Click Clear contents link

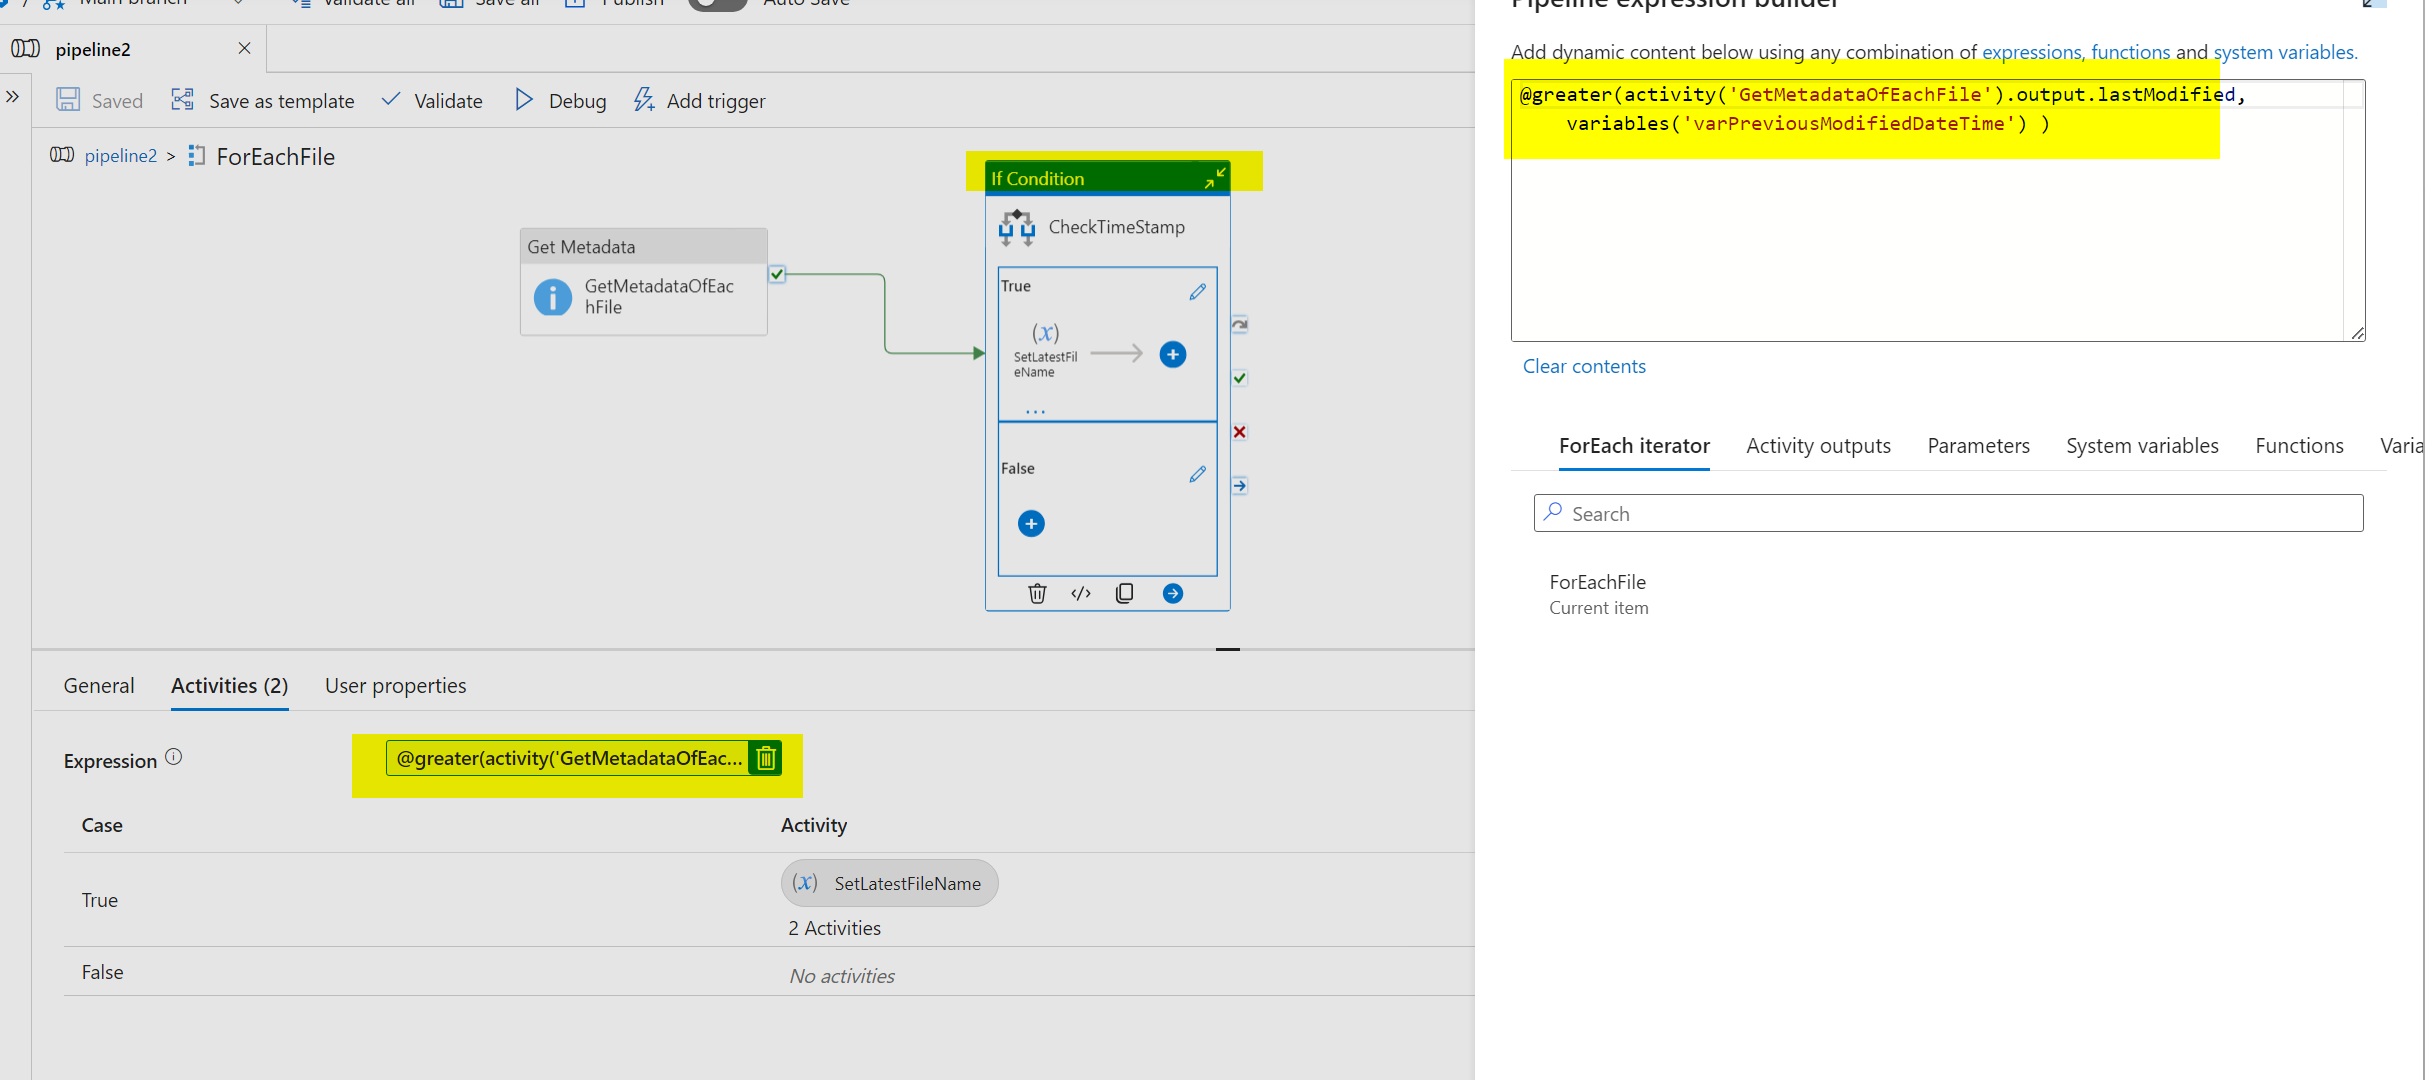tap(1583, 367)
